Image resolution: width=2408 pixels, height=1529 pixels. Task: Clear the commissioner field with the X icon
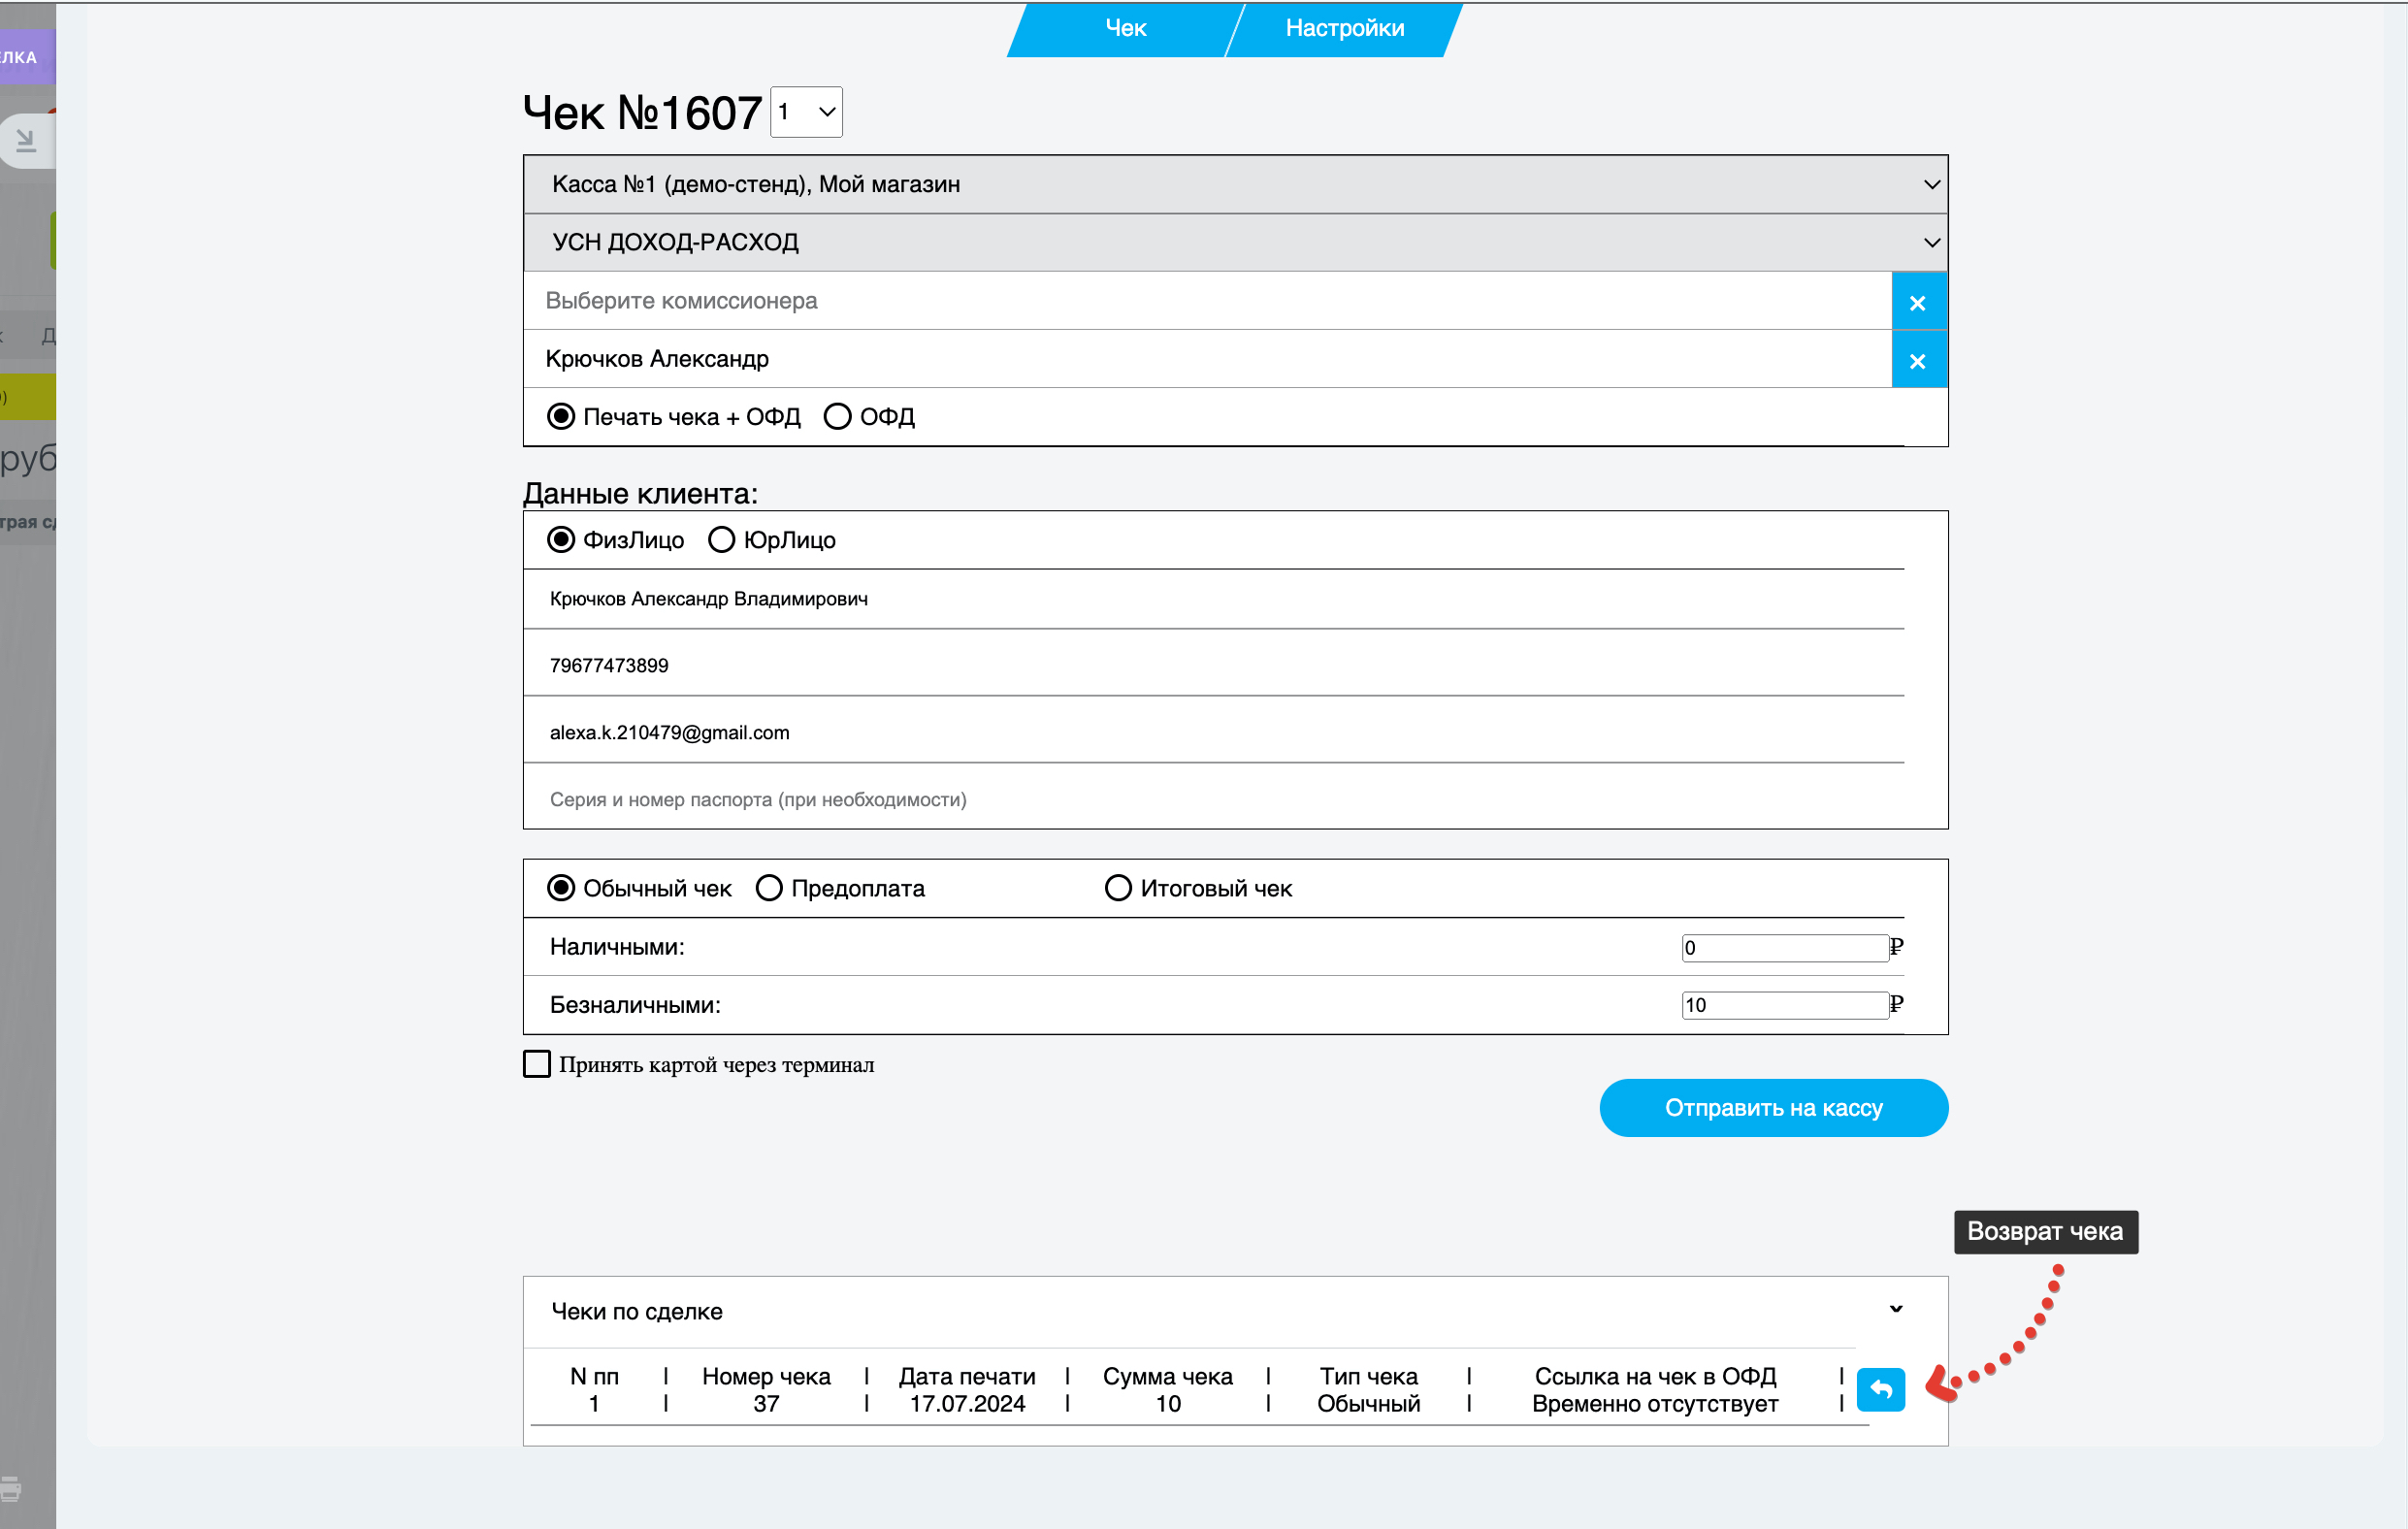click(x=1917, y=302)
